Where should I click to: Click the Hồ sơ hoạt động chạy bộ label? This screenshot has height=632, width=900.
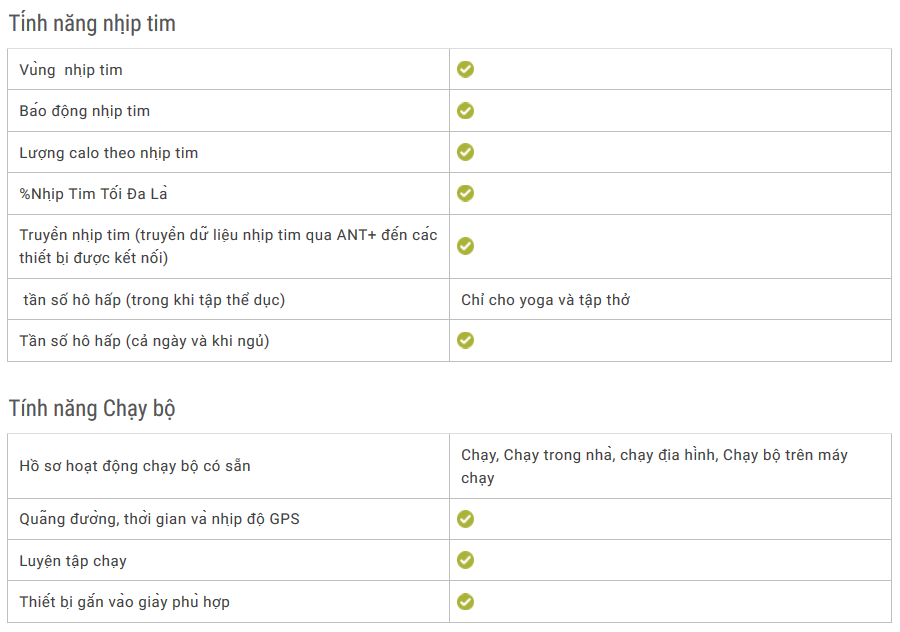coord(135,466)
